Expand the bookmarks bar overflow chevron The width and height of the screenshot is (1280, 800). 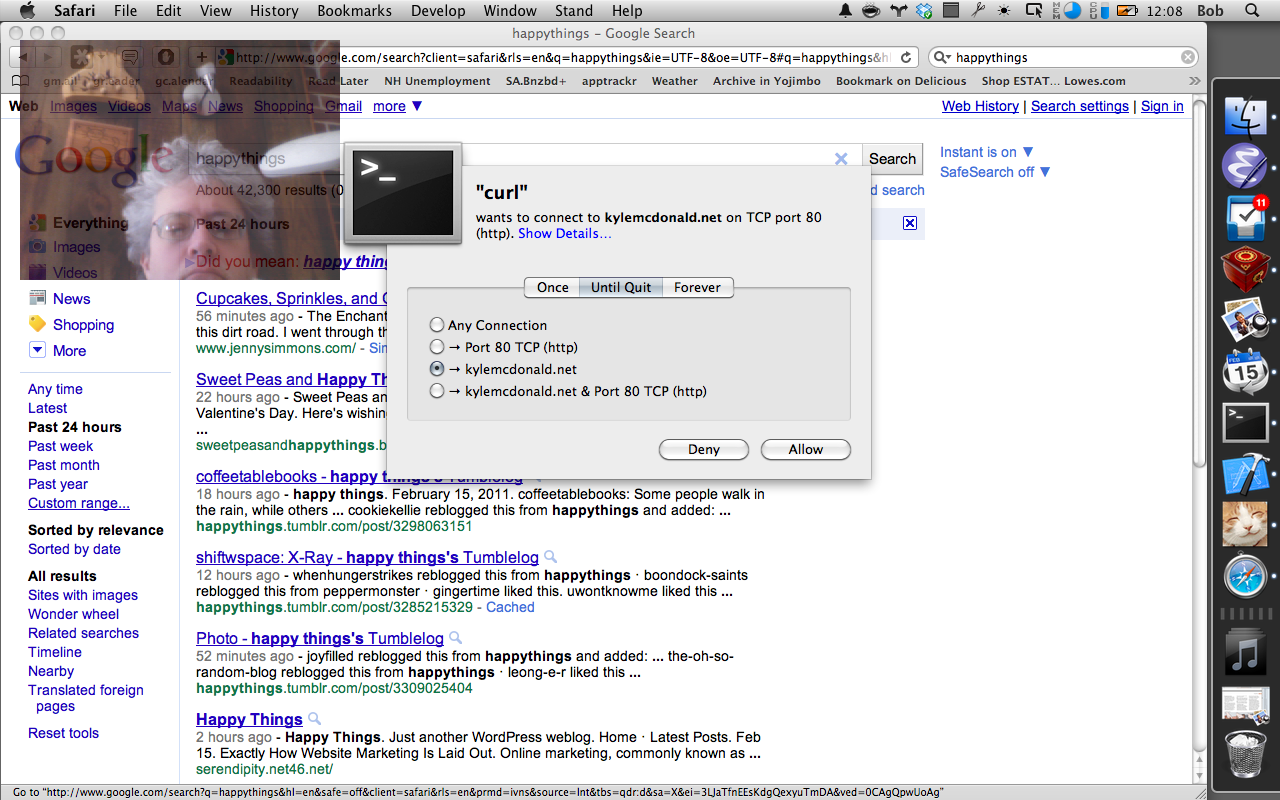(1194, 81)
